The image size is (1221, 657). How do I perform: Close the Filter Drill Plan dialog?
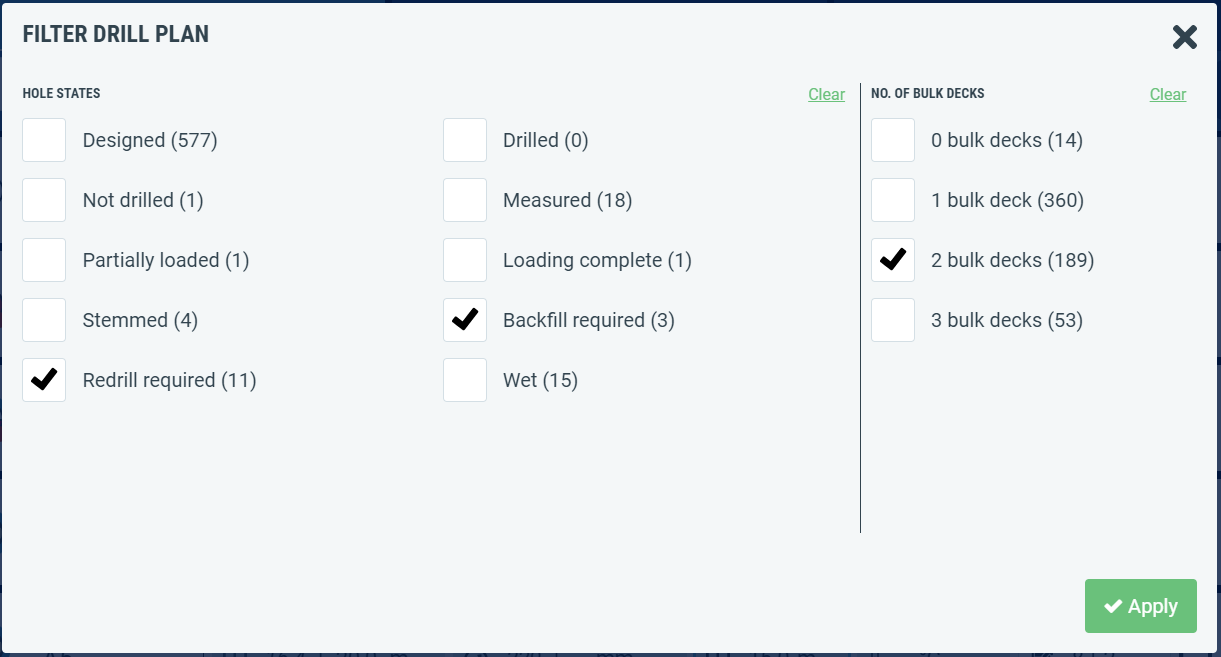click(1185, 37)
